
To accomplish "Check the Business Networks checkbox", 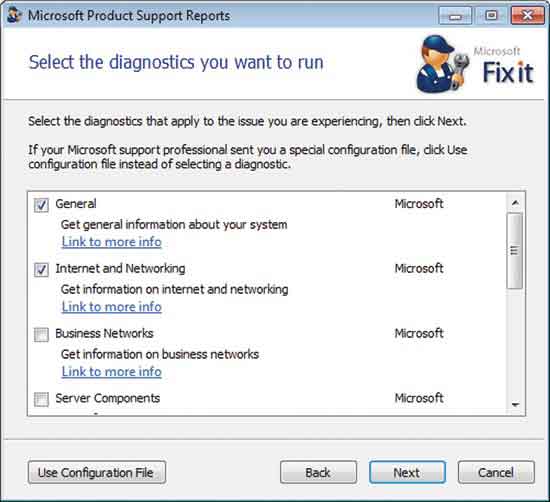I will (41, 334).
